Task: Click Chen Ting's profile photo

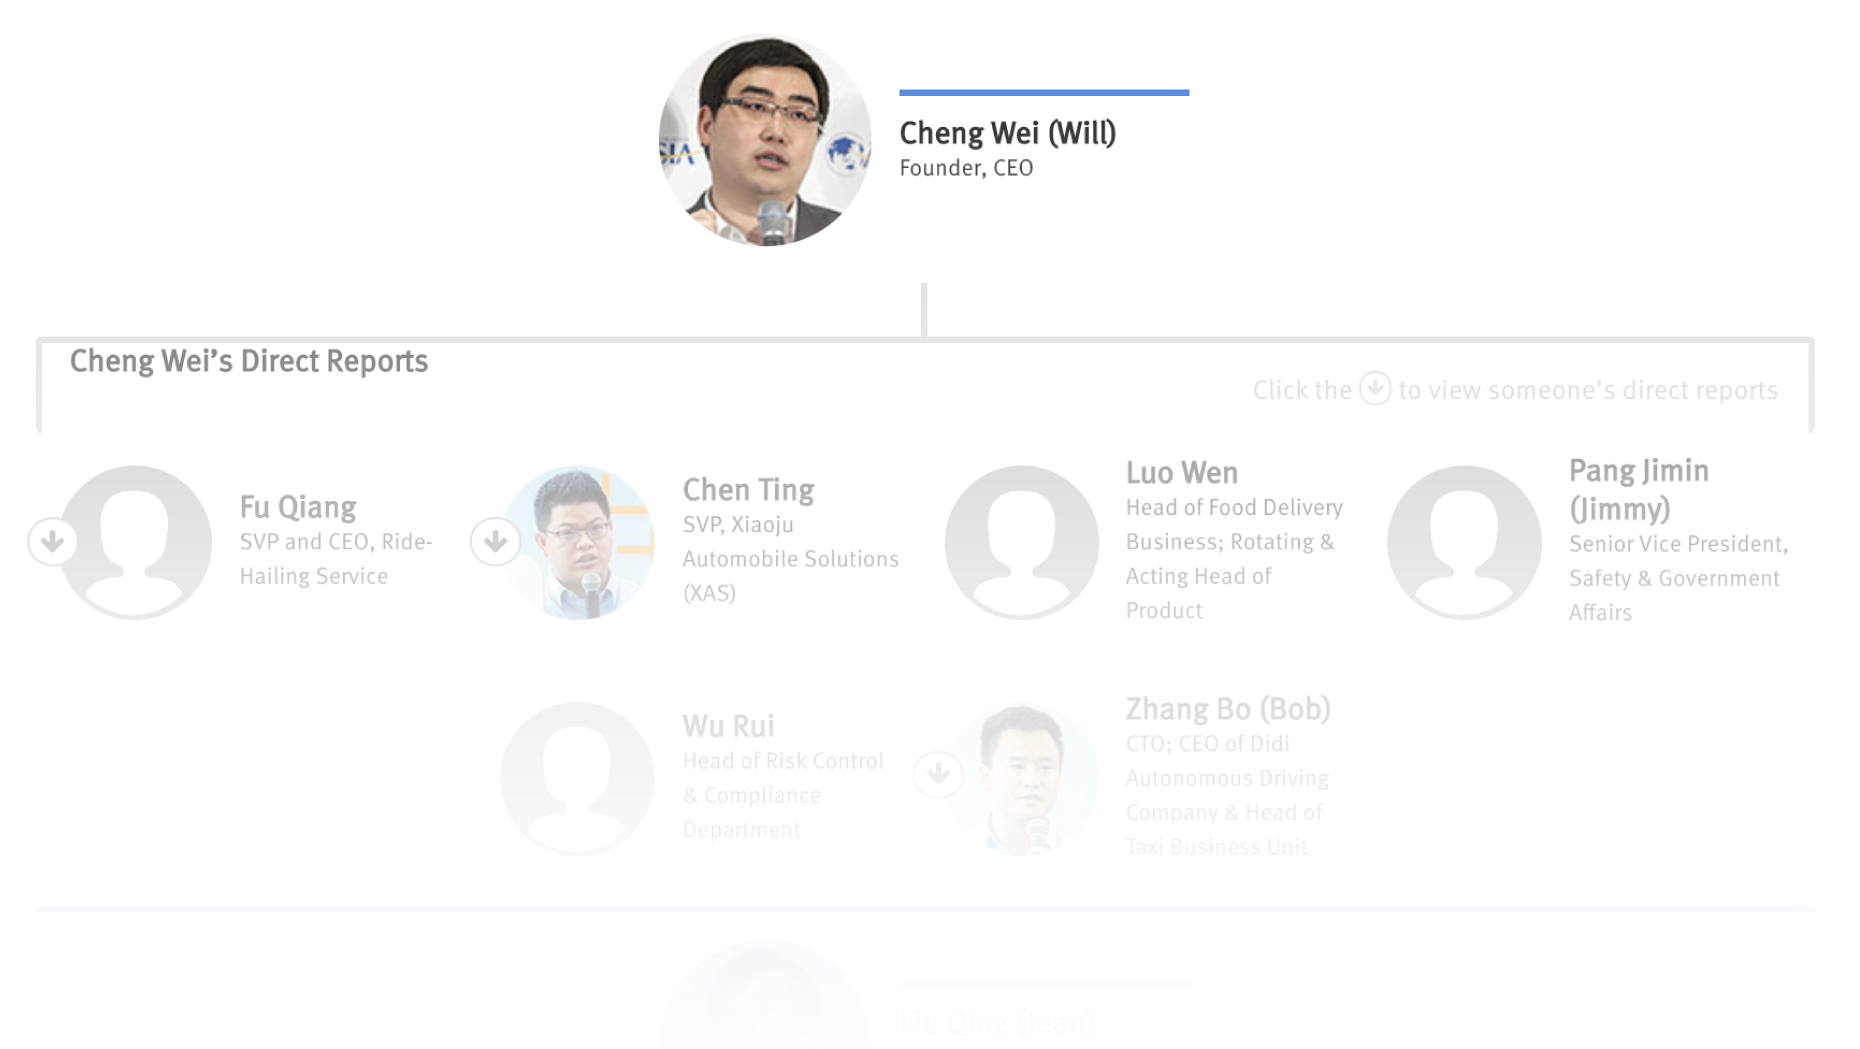Action: tap(577, 542)
